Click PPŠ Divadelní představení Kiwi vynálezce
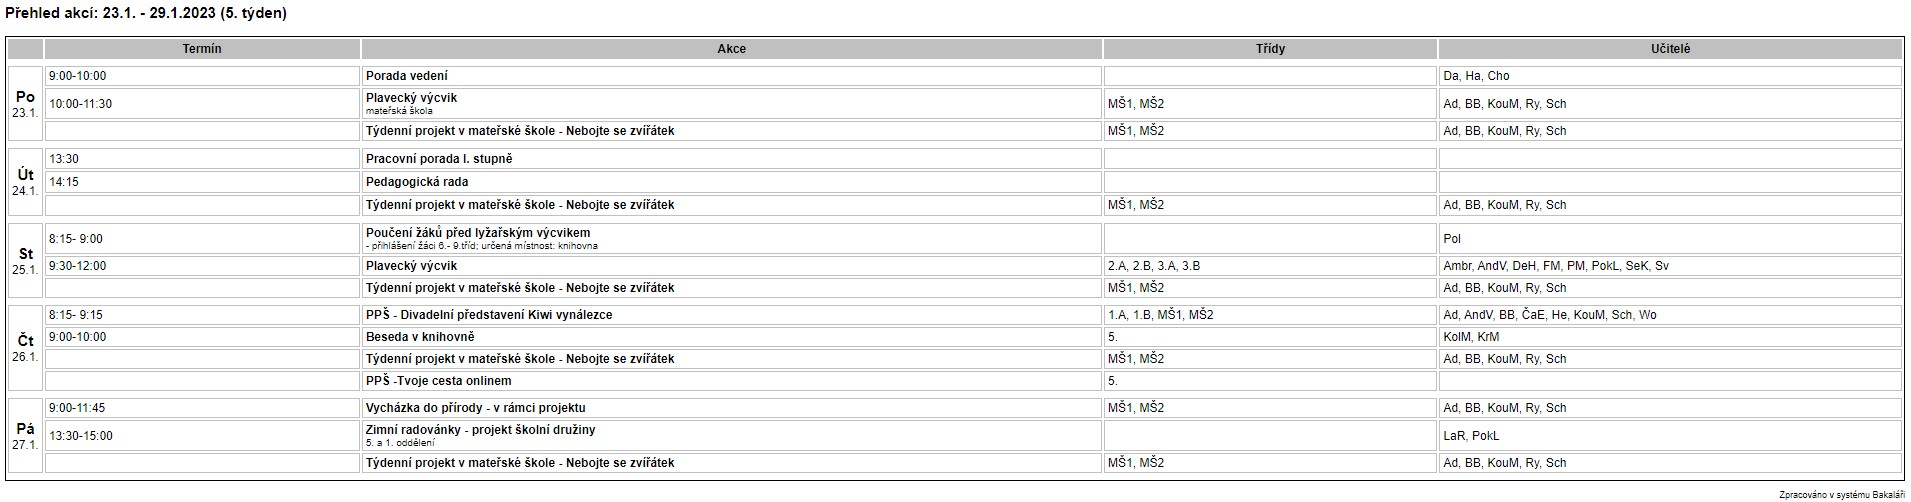Image resolution: width=1911 pixels, height=502 pixels. pyautogui.click(x=489, y=315)
